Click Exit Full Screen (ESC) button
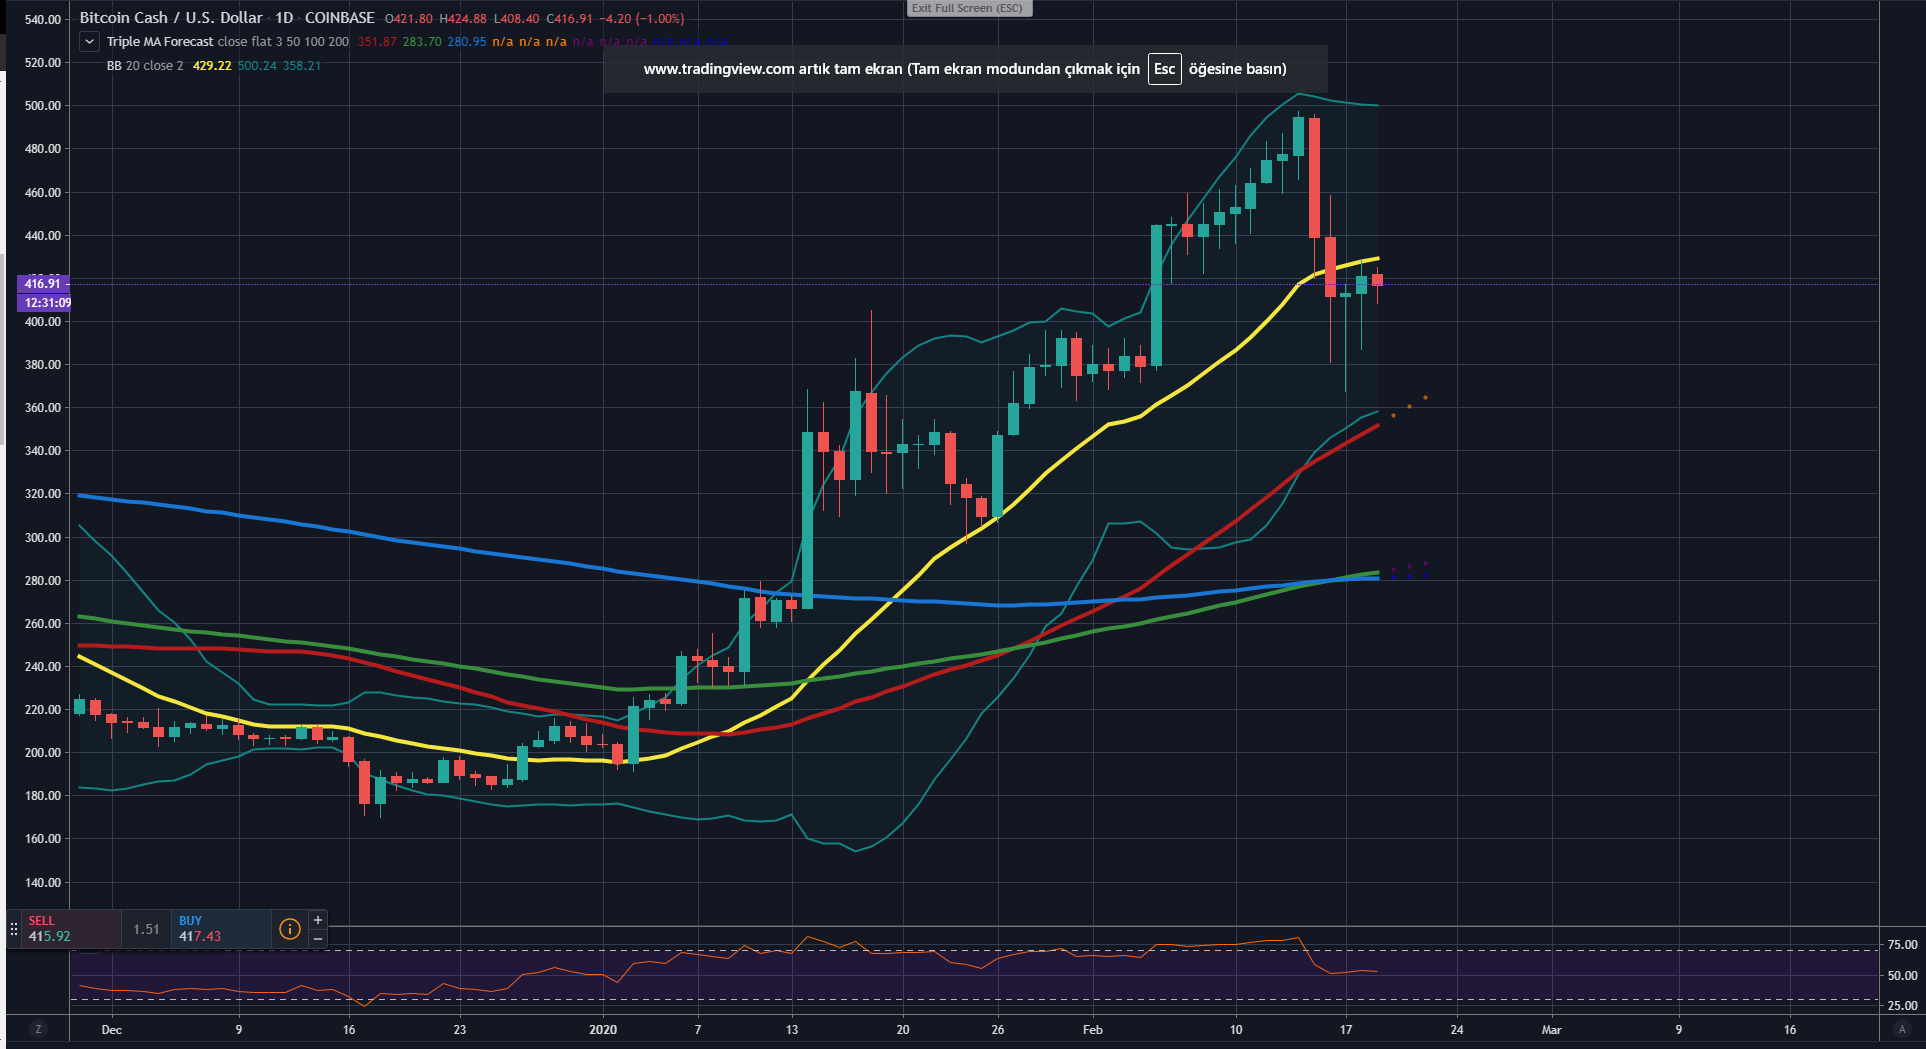Viewport: 1926px width, 1049px height. pos(967,8)
